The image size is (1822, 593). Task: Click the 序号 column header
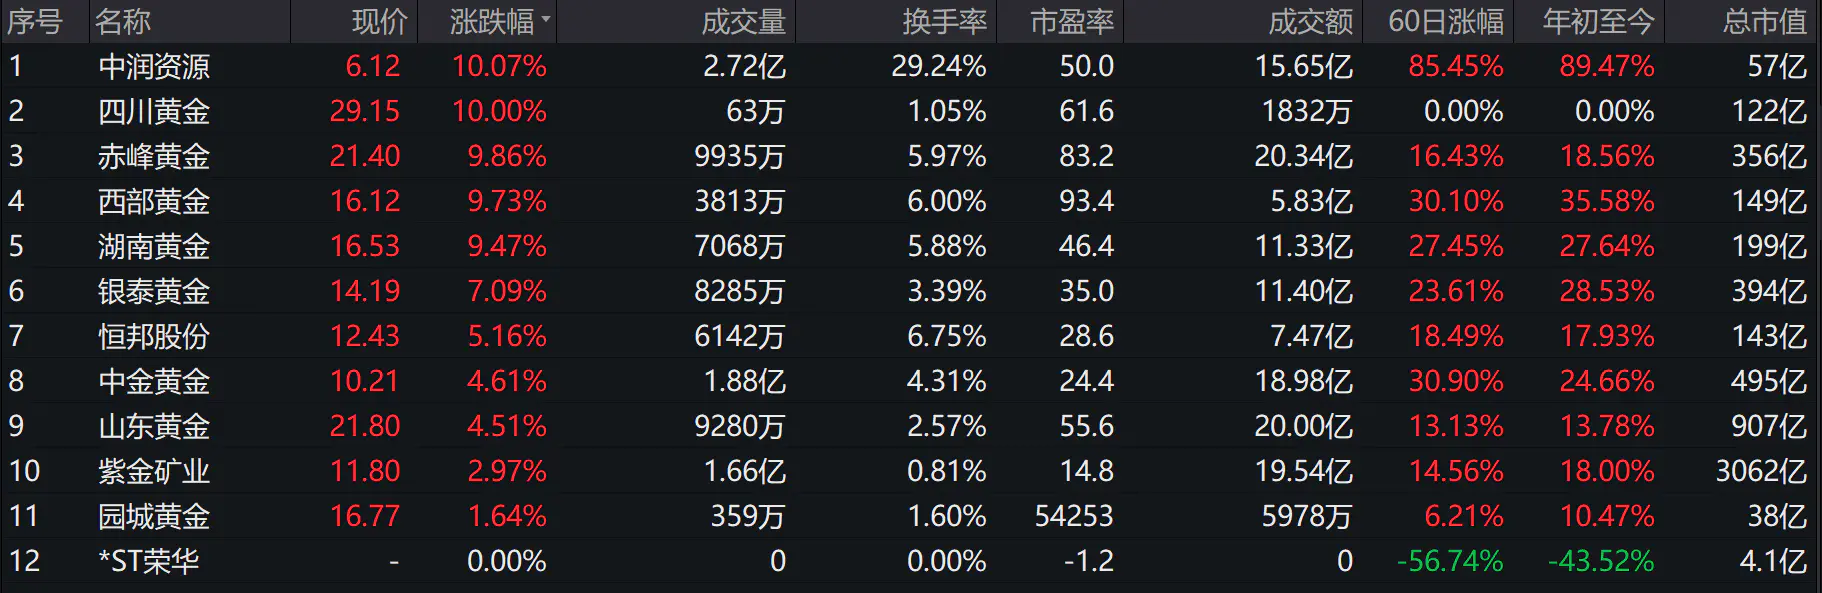point(35,21)
